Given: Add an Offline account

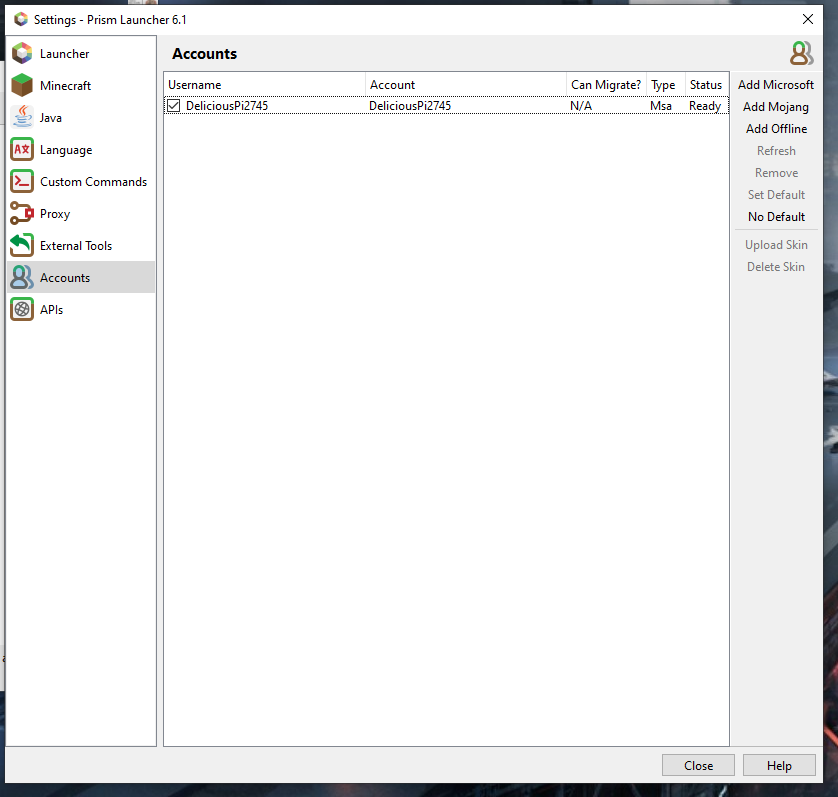Looking at the screenshot, I should coord(776,129).
